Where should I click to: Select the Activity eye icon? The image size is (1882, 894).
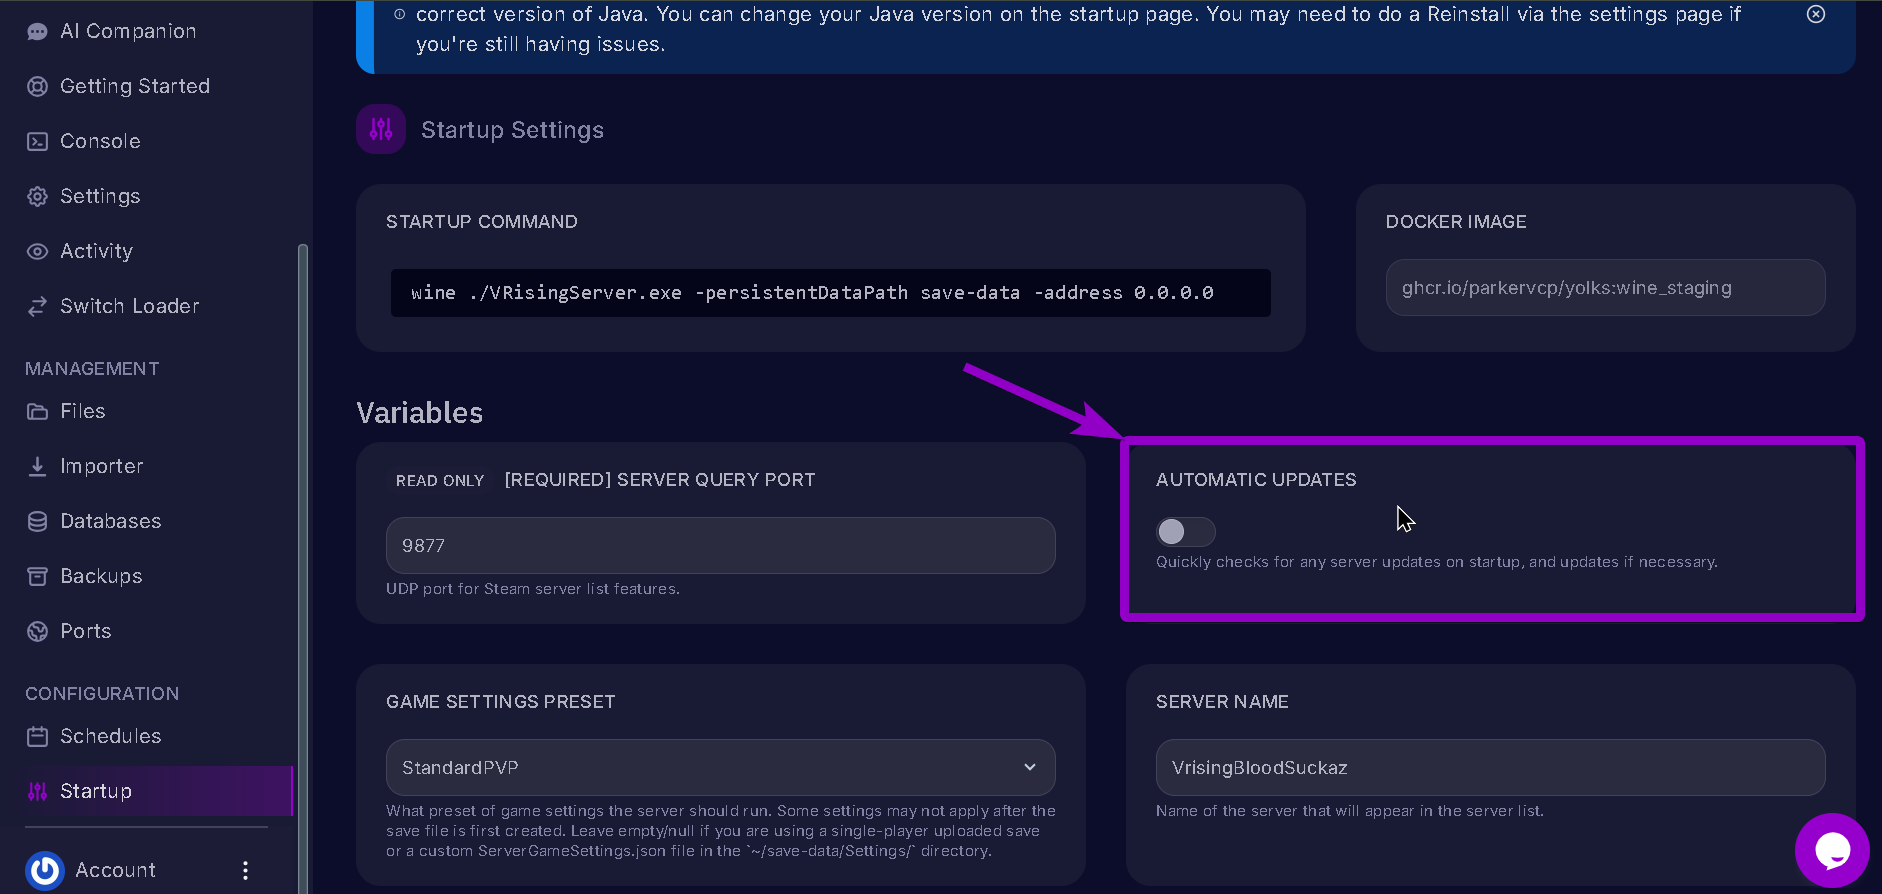[x=37, y=250]
